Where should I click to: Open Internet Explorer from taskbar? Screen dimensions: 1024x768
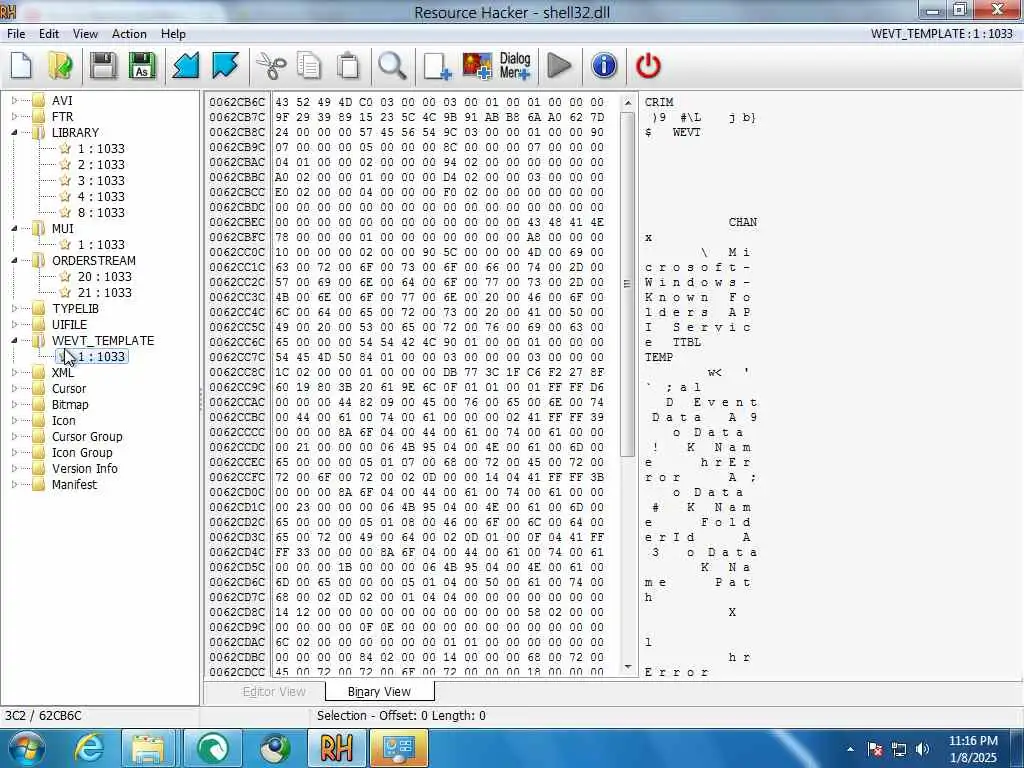[89, 748]
